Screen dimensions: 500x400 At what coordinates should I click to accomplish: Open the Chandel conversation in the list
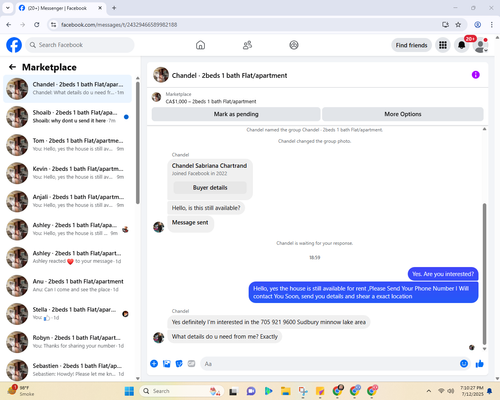point(67,89)
